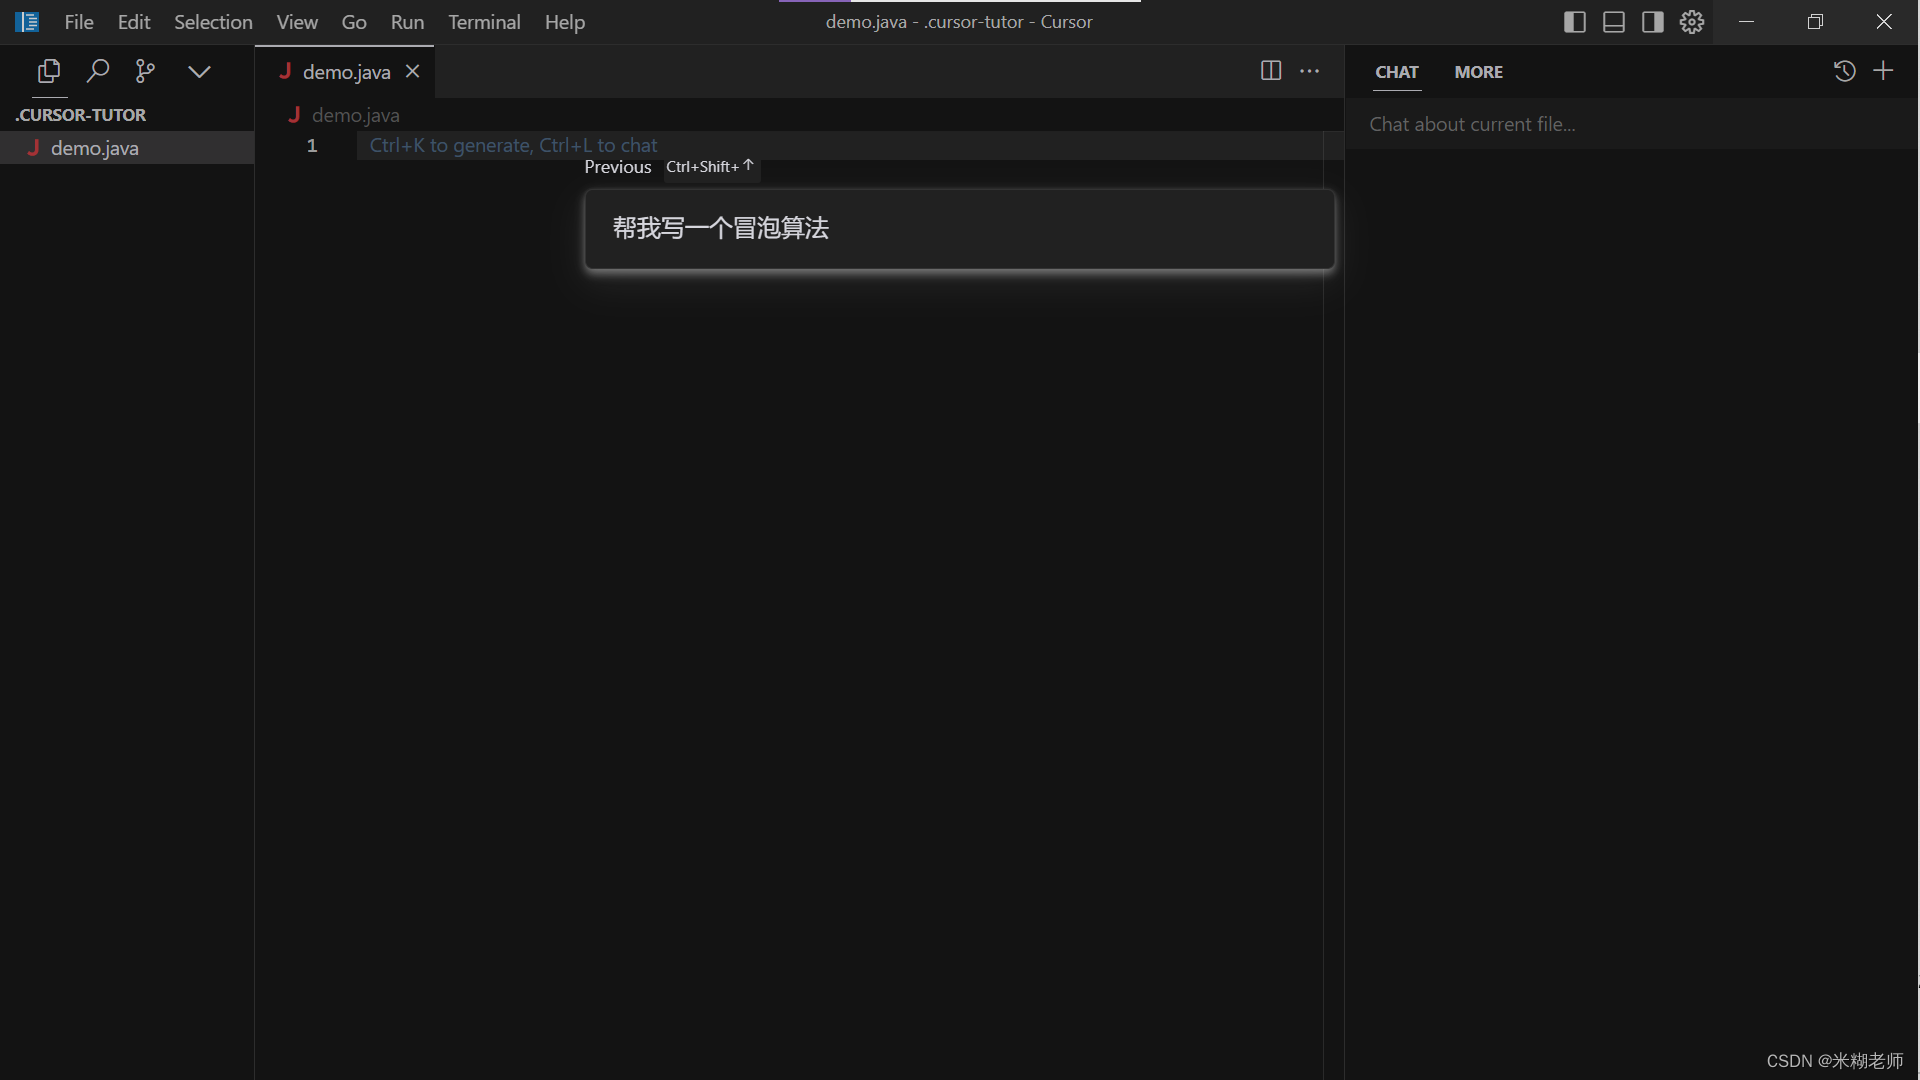Open the Search magnifier icon

pos(97,71)
